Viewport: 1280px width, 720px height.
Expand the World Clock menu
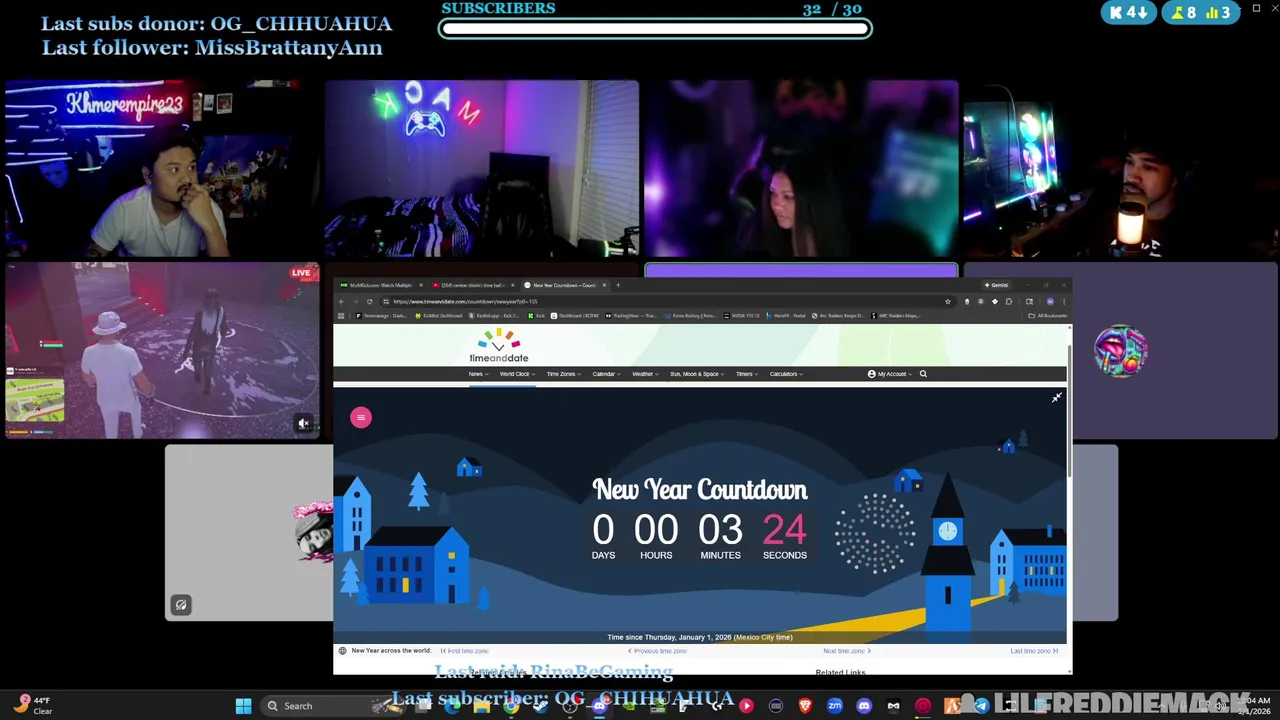pos(517,374)
